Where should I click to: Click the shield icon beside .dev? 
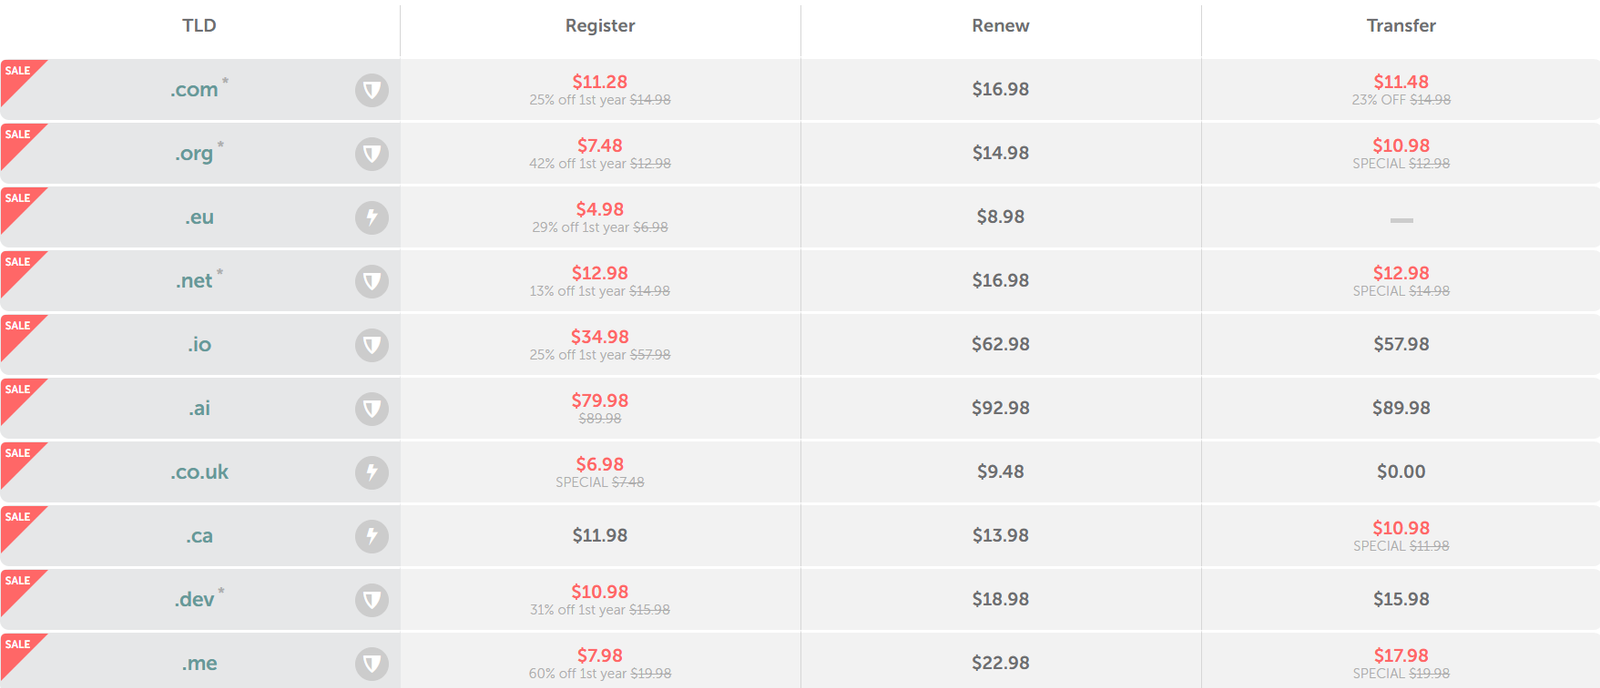[372, 600]
